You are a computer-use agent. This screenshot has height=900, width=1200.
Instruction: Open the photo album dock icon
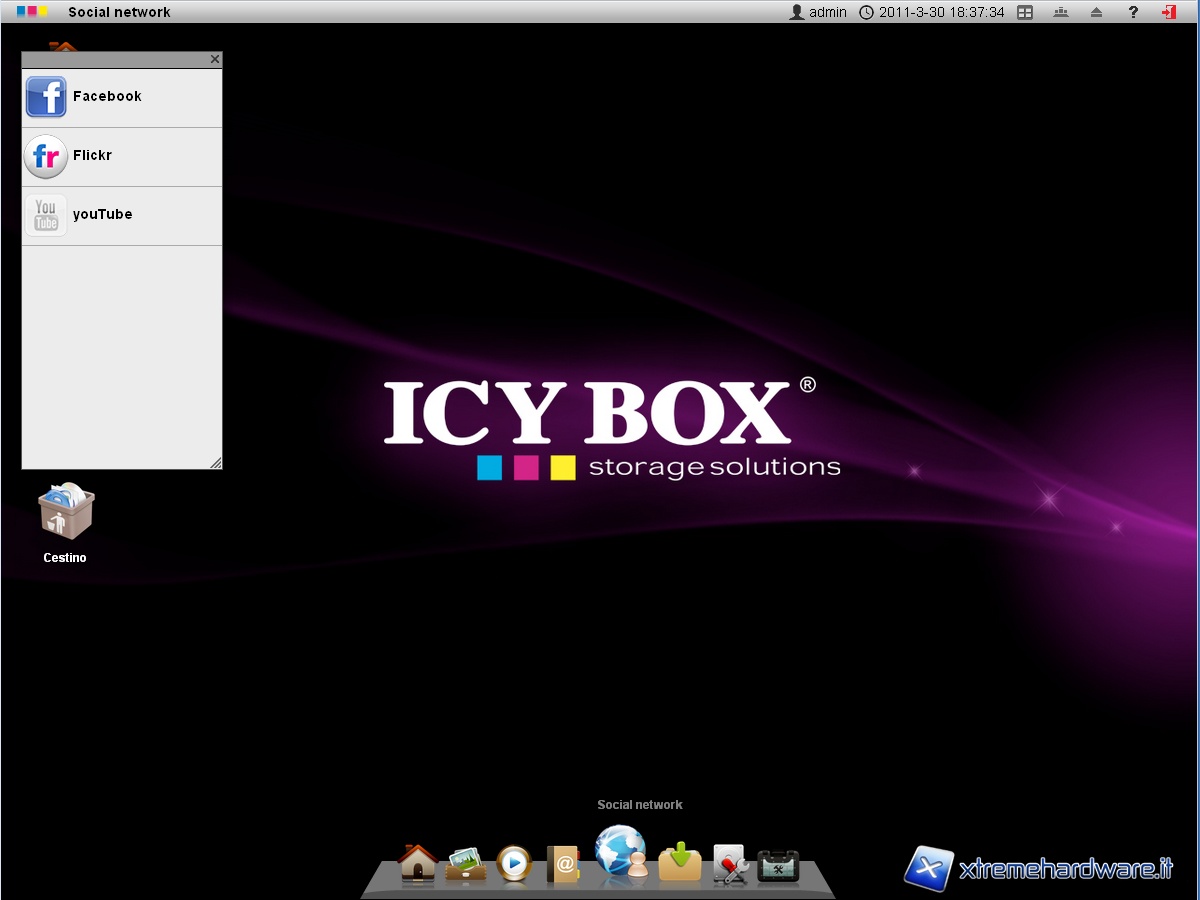tap(466, 863)
